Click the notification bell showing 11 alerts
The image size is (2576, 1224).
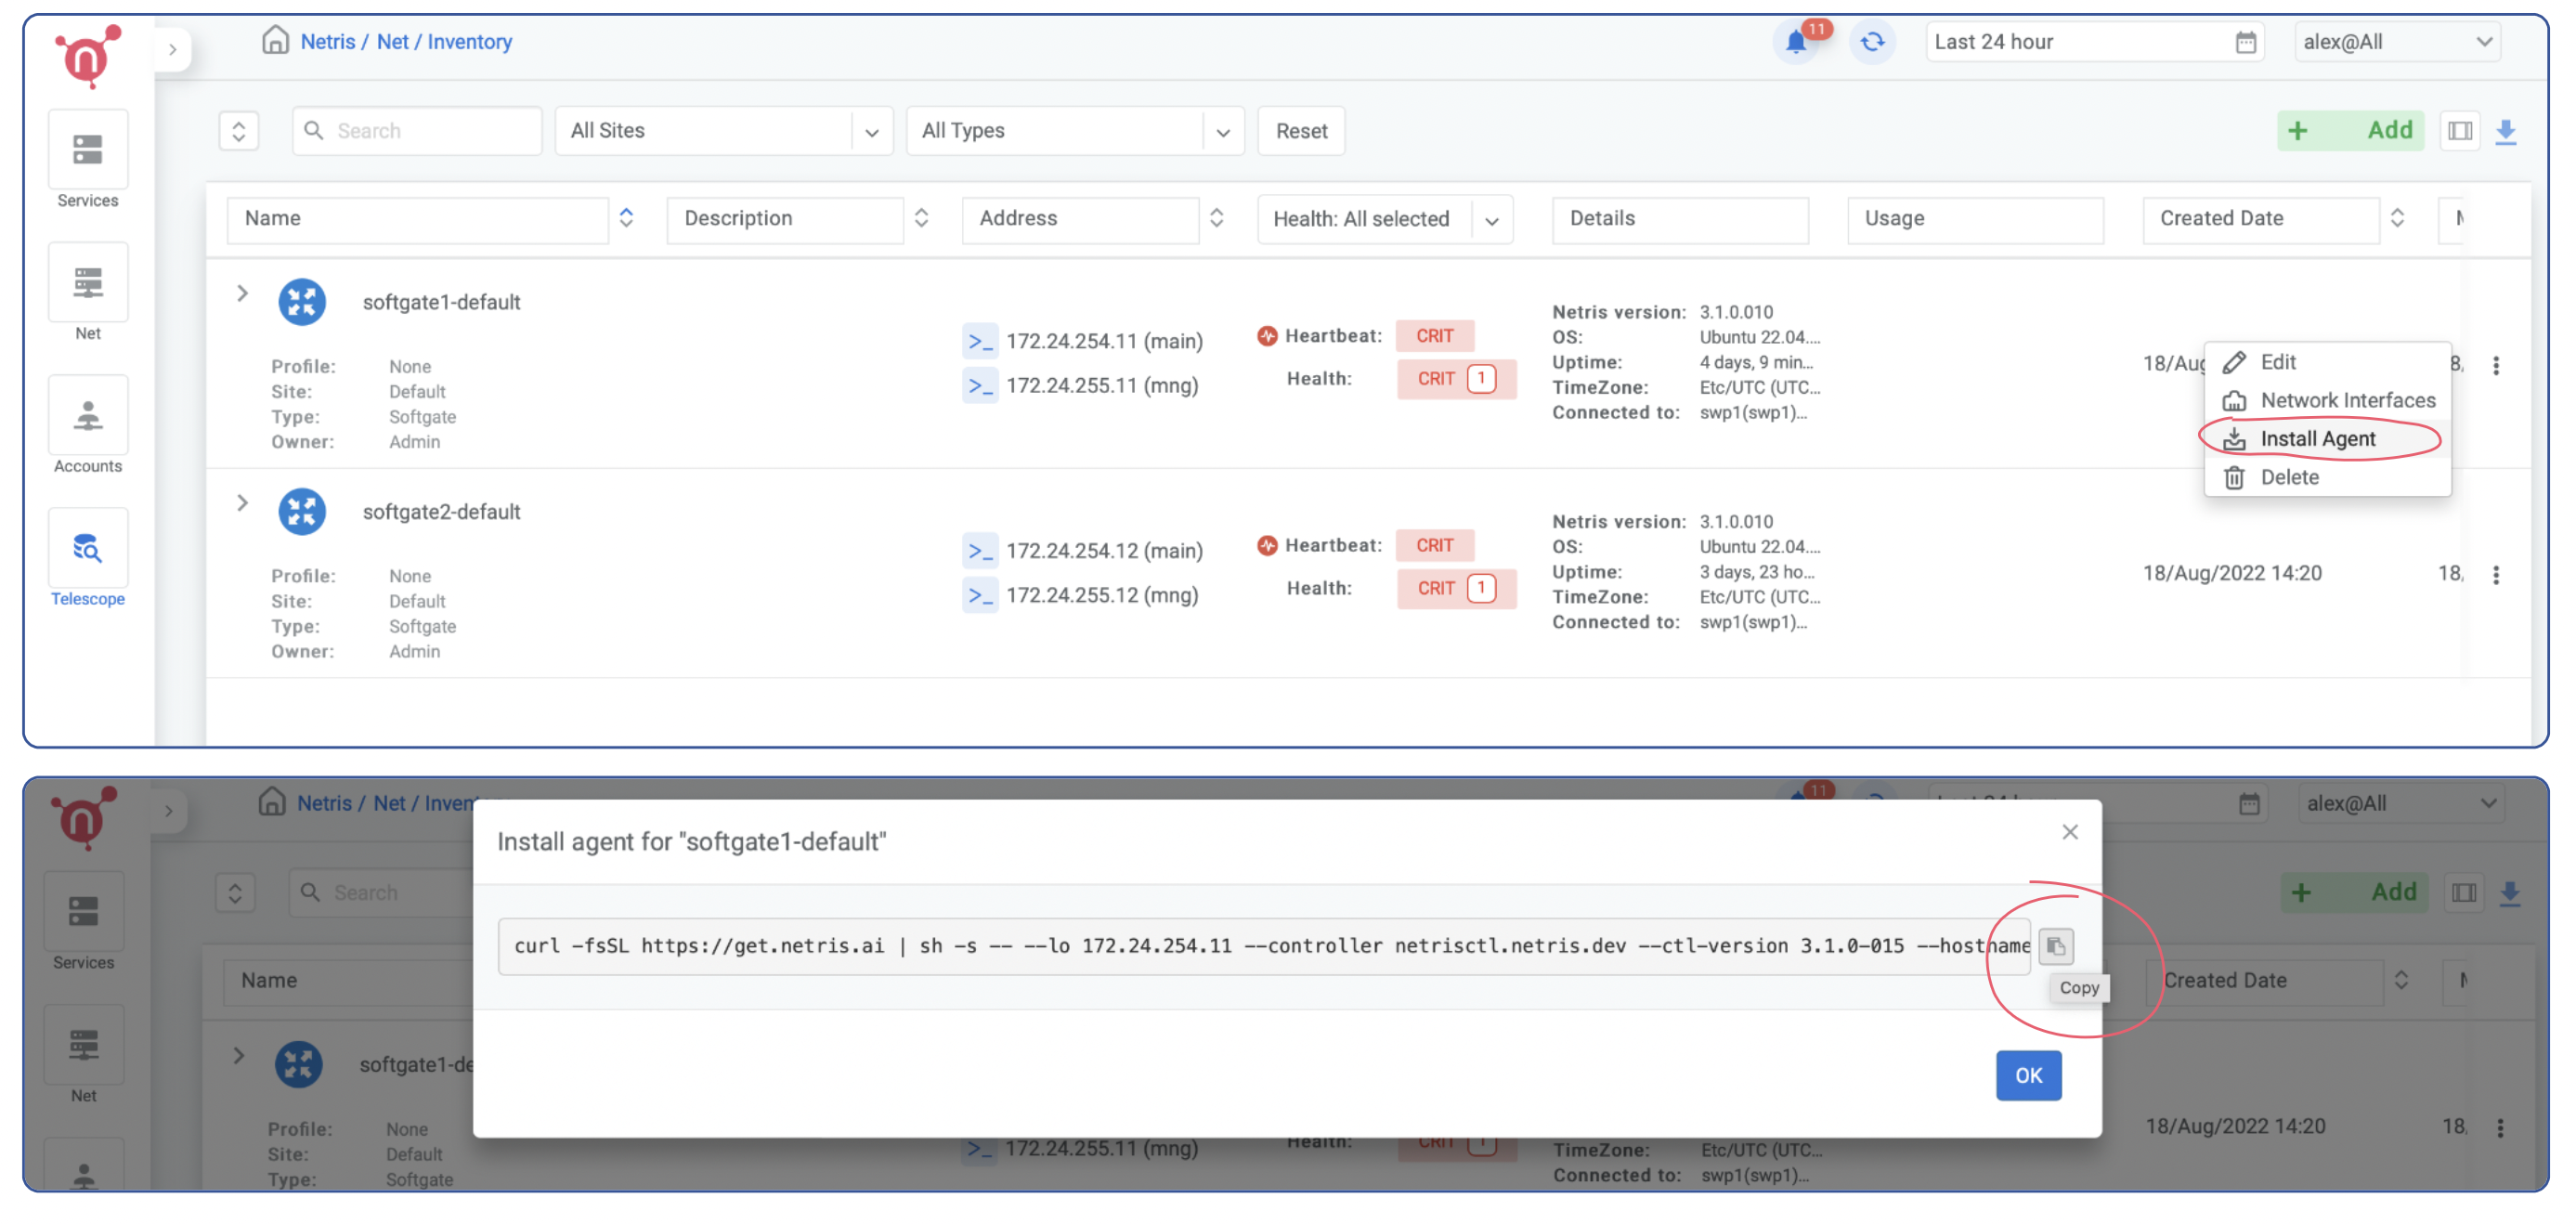click(x=1797, y=42)
